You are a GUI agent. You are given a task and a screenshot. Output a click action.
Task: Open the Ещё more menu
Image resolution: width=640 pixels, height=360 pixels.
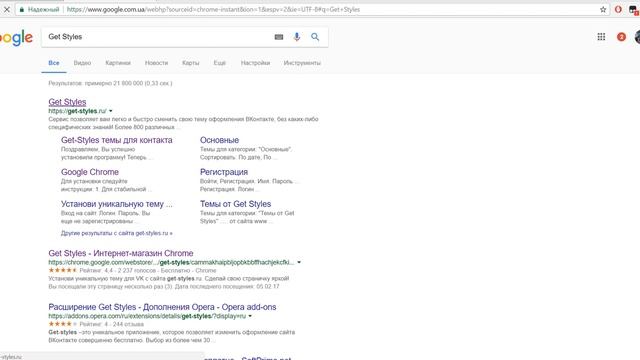[220, 63]
